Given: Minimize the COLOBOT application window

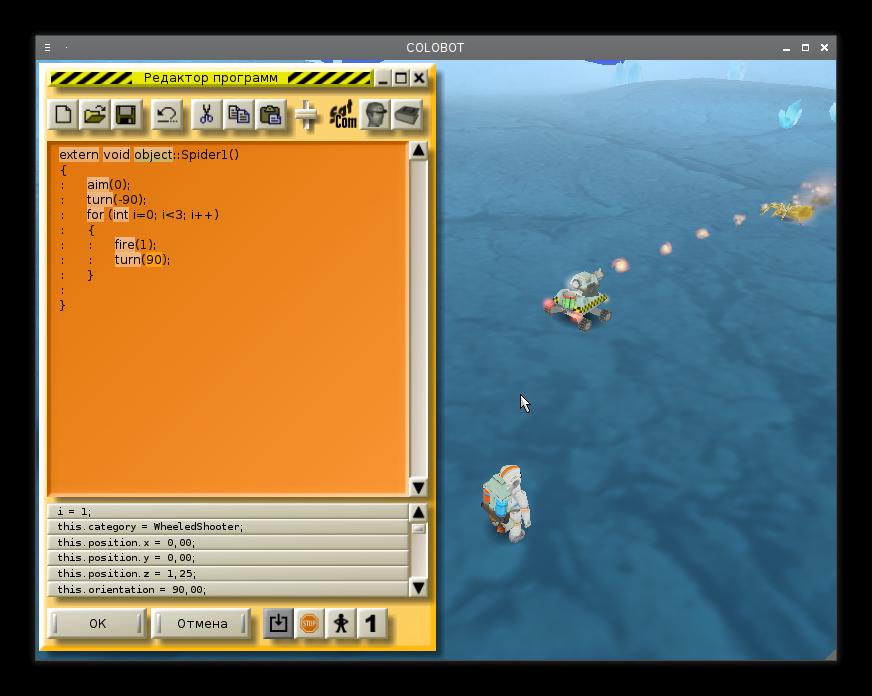Looking at the screenshot, I should [x=786, y=48].
